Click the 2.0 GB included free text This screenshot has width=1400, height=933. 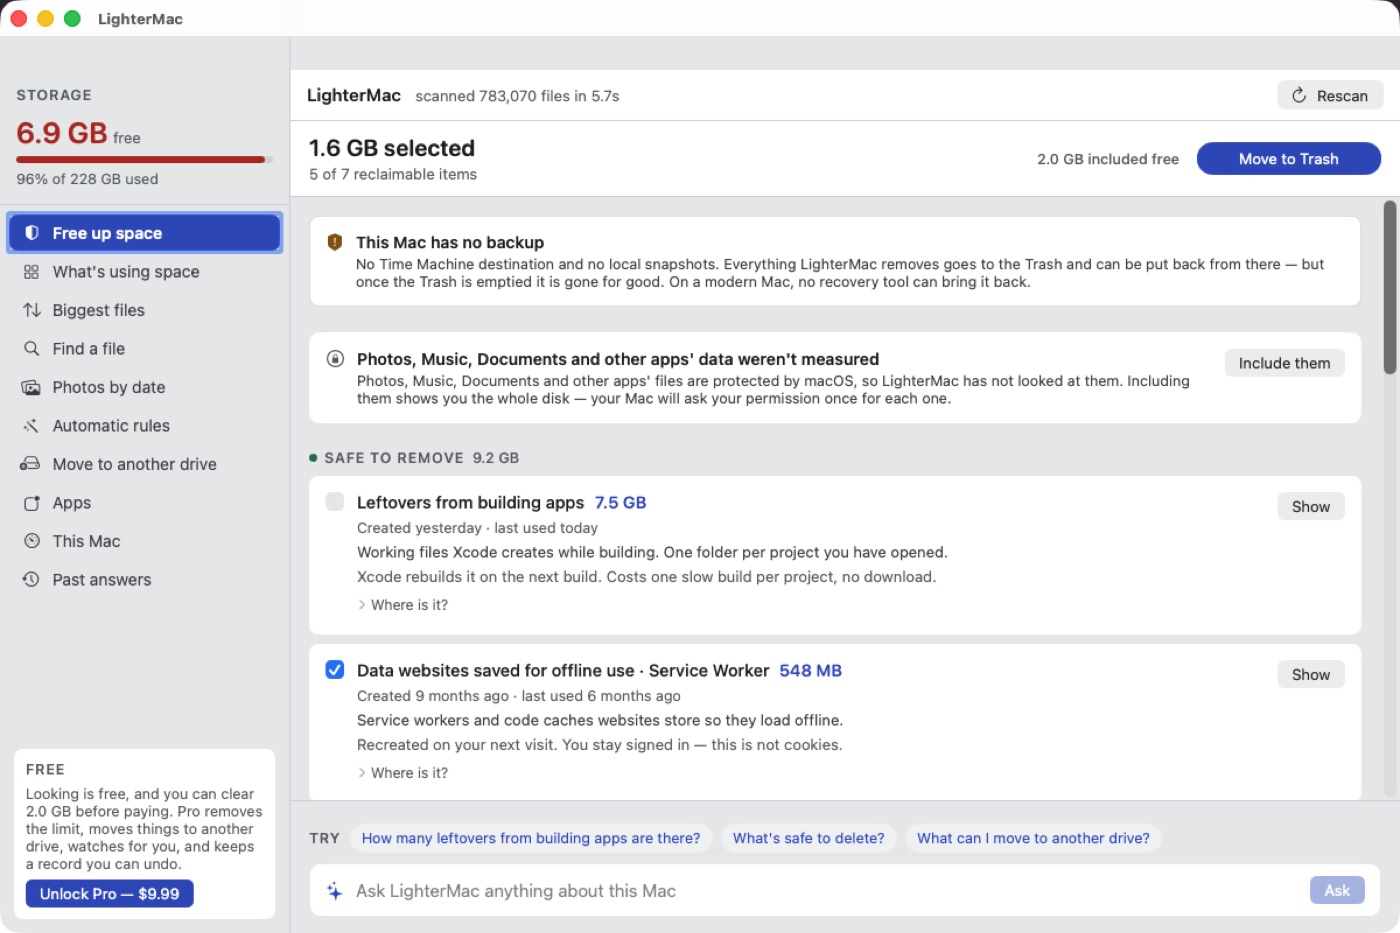click(x=1108, y=159)
